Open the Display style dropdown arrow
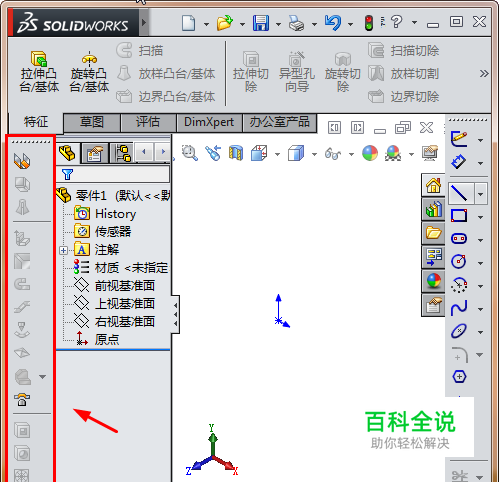 tap(314, 154)
